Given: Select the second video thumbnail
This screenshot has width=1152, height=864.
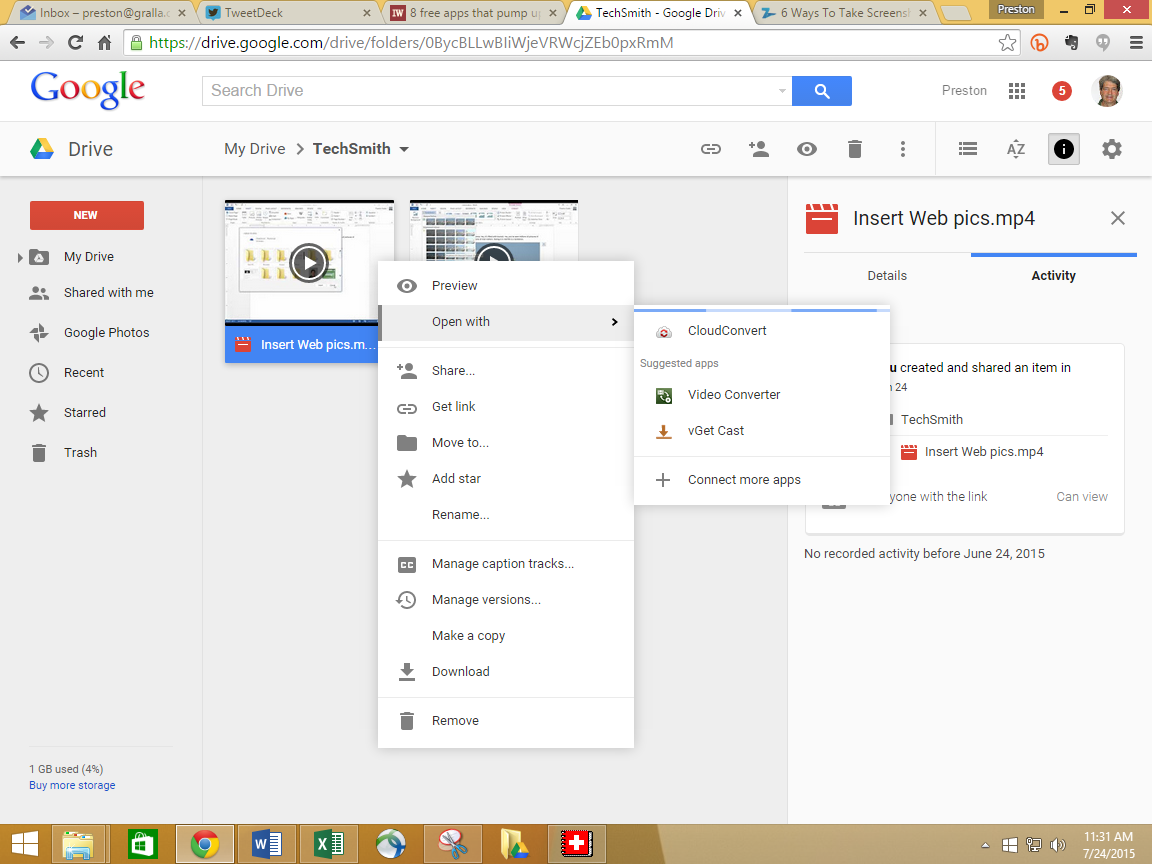Looking at the screenshot, I should [x=494, y=231].
